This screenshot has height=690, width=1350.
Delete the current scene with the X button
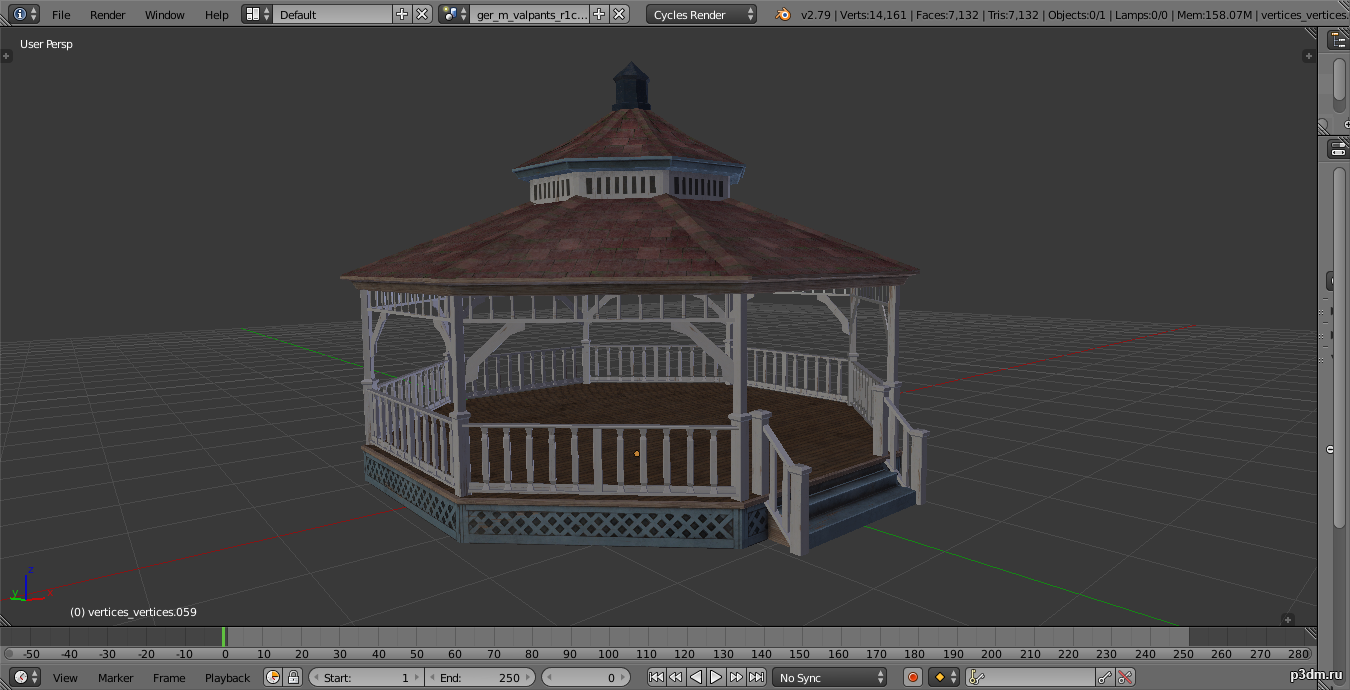click(x=620, y=14)
